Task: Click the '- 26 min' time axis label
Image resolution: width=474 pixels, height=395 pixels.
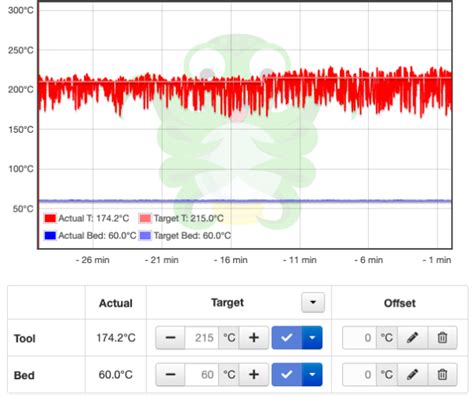Action: (x=93, y=260)
